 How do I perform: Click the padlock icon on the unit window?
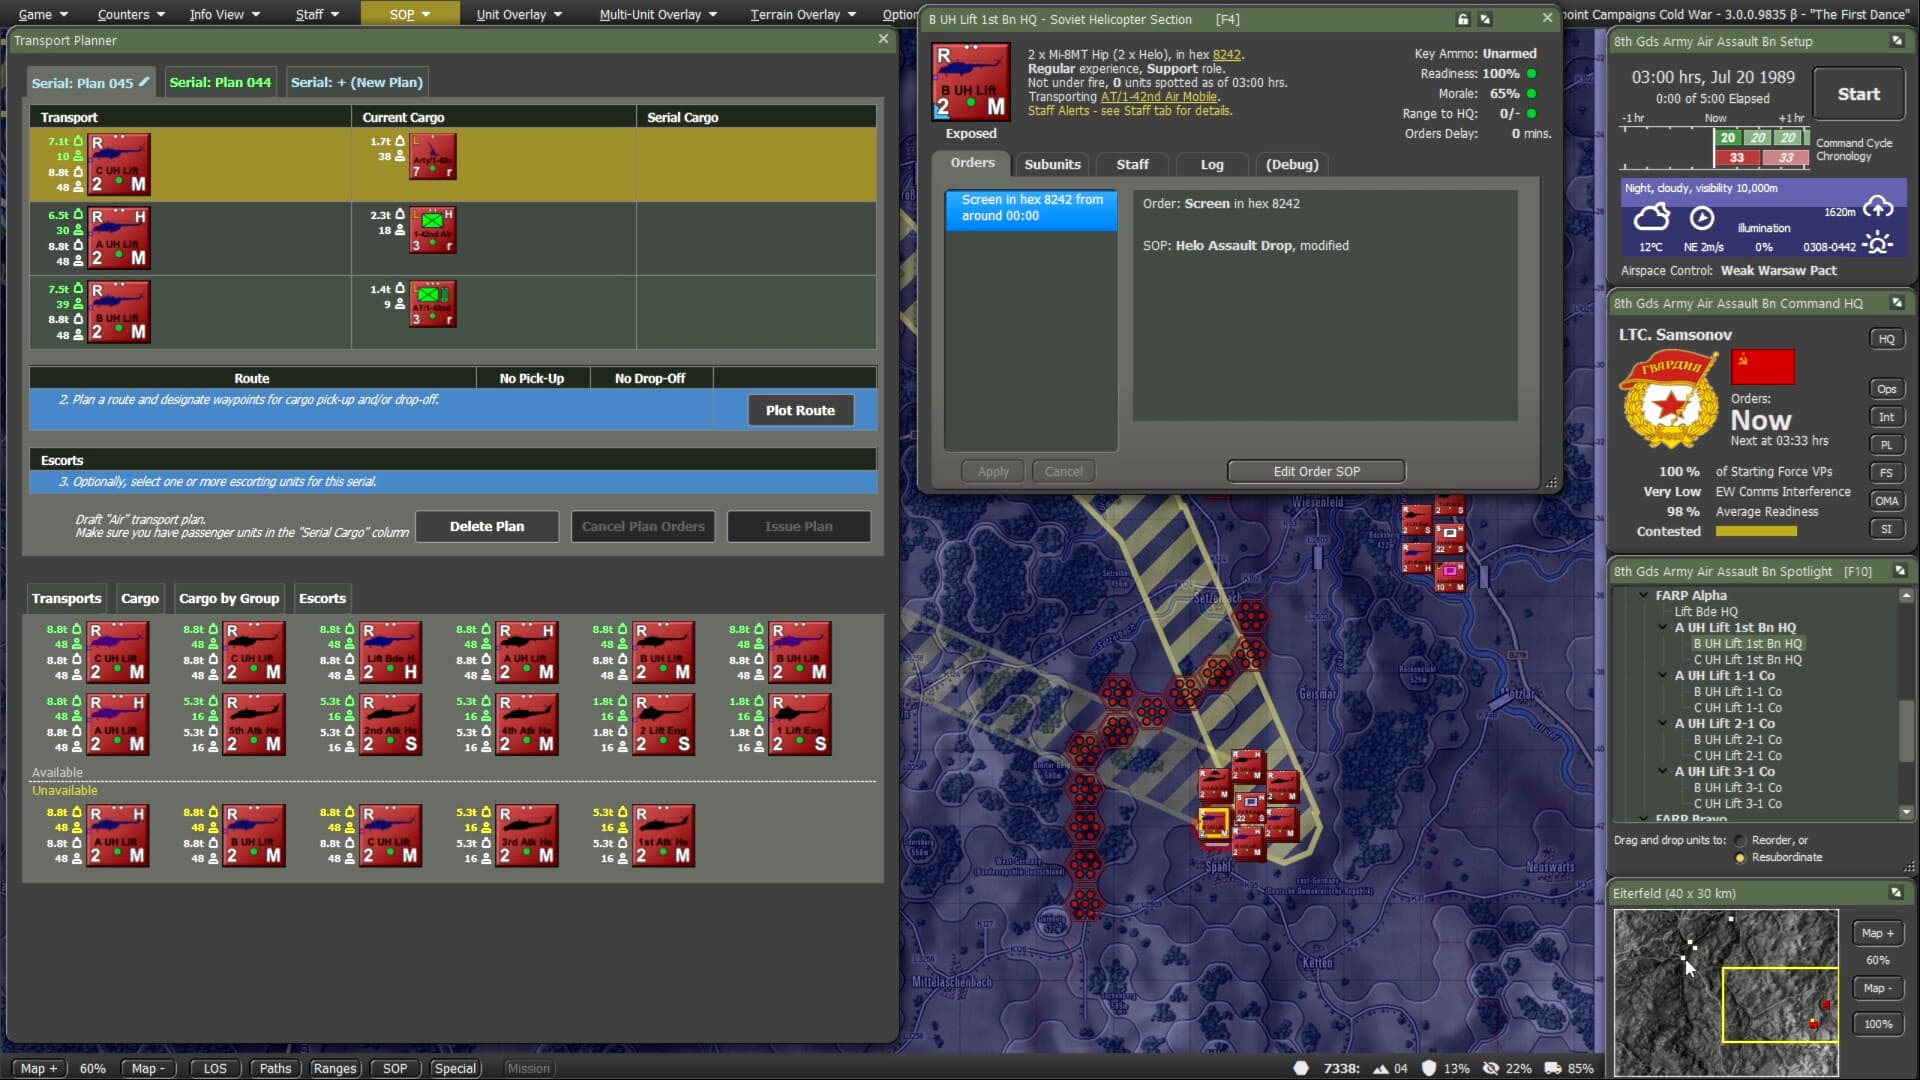[x=1462, y=19]
